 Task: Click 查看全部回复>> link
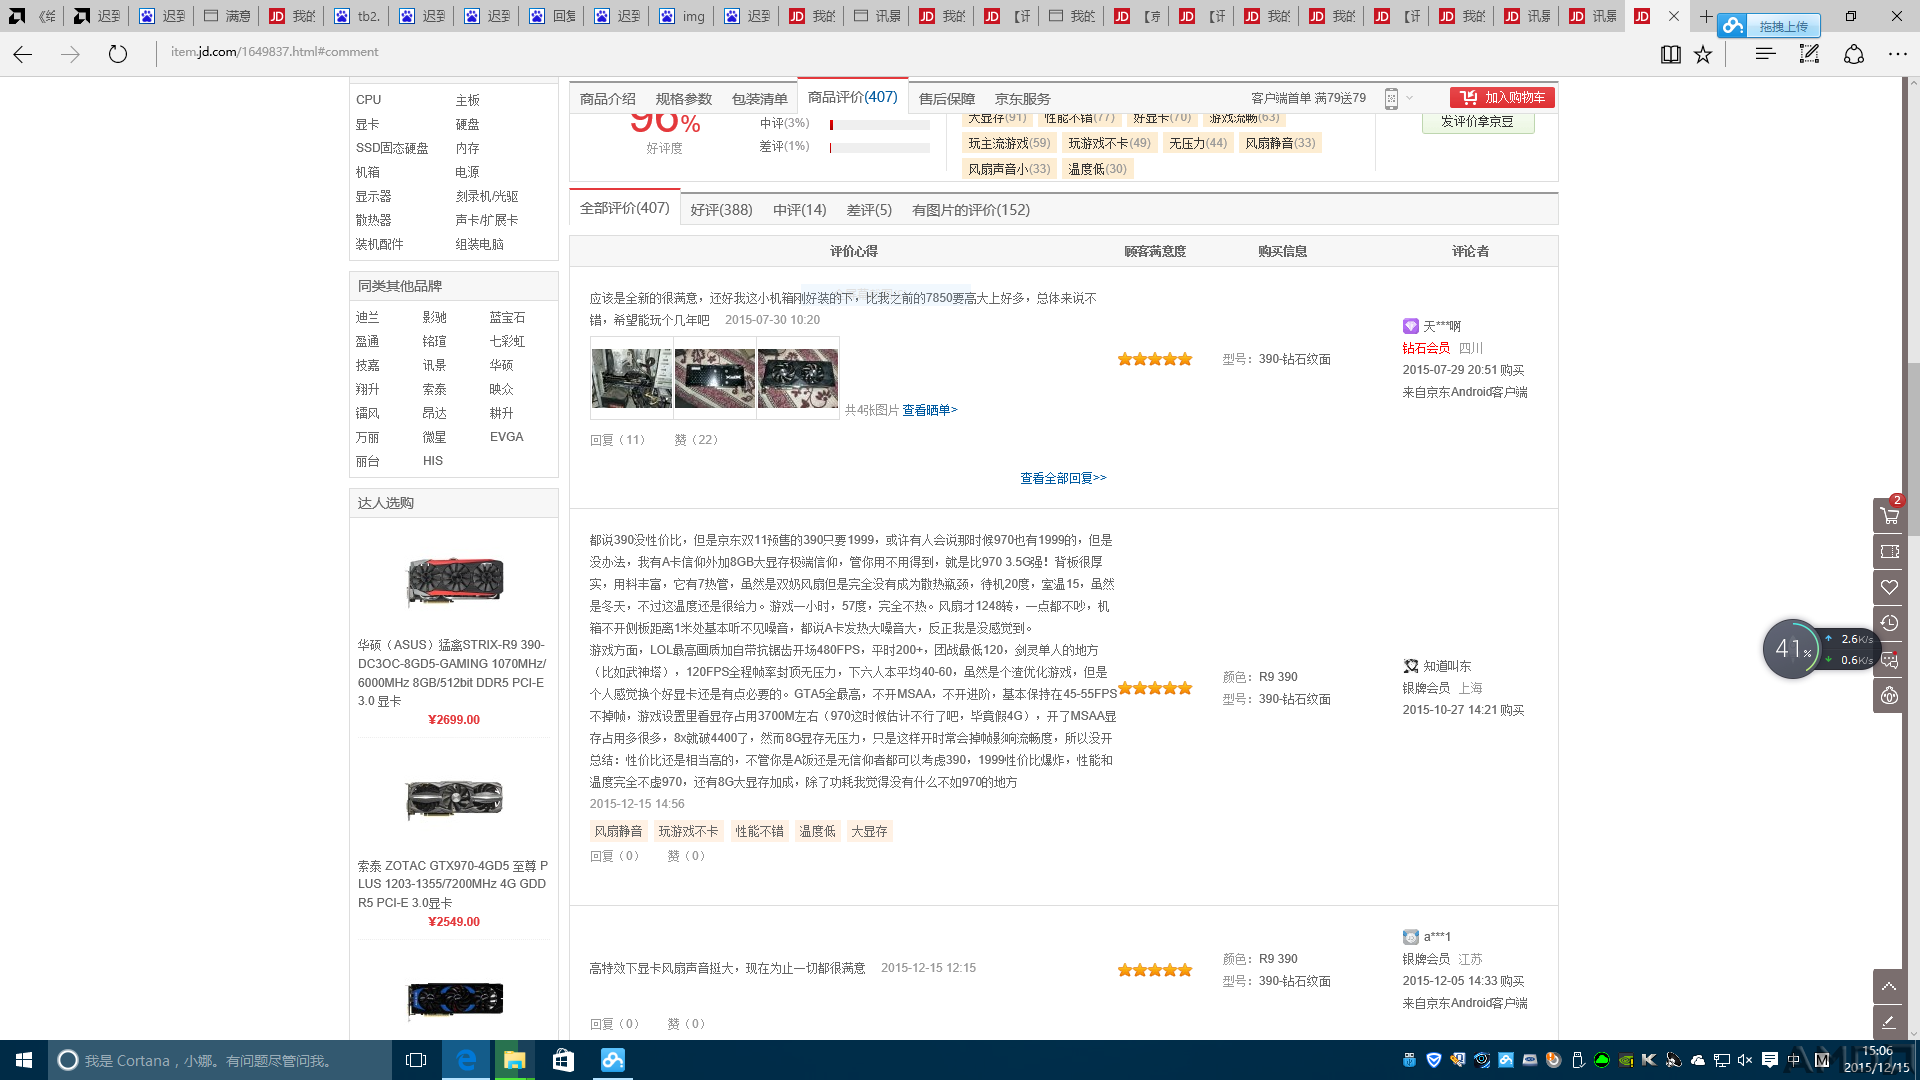point(1063,478)
